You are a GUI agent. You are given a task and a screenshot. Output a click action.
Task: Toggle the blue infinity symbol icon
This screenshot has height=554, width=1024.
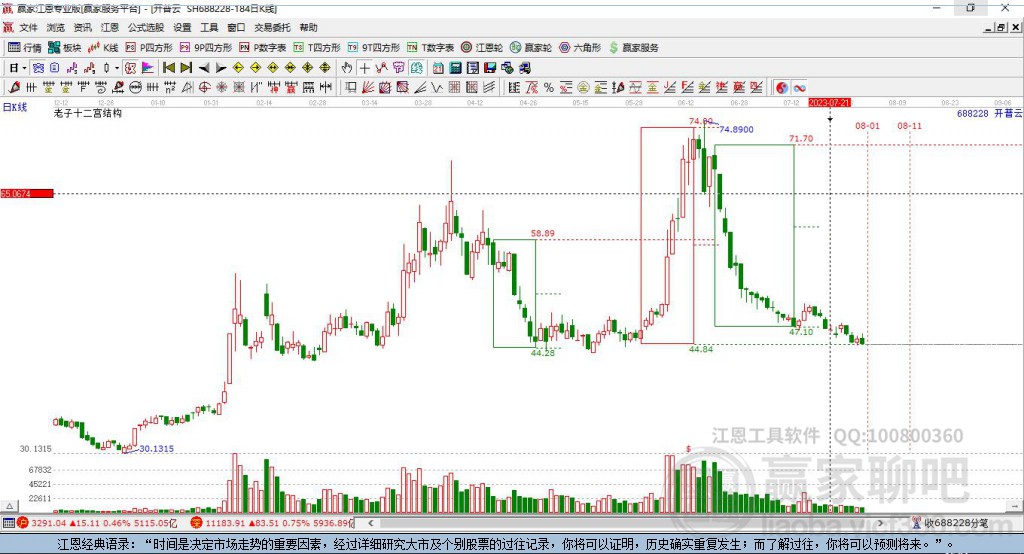pyautogui.click(x=799, y=88)
